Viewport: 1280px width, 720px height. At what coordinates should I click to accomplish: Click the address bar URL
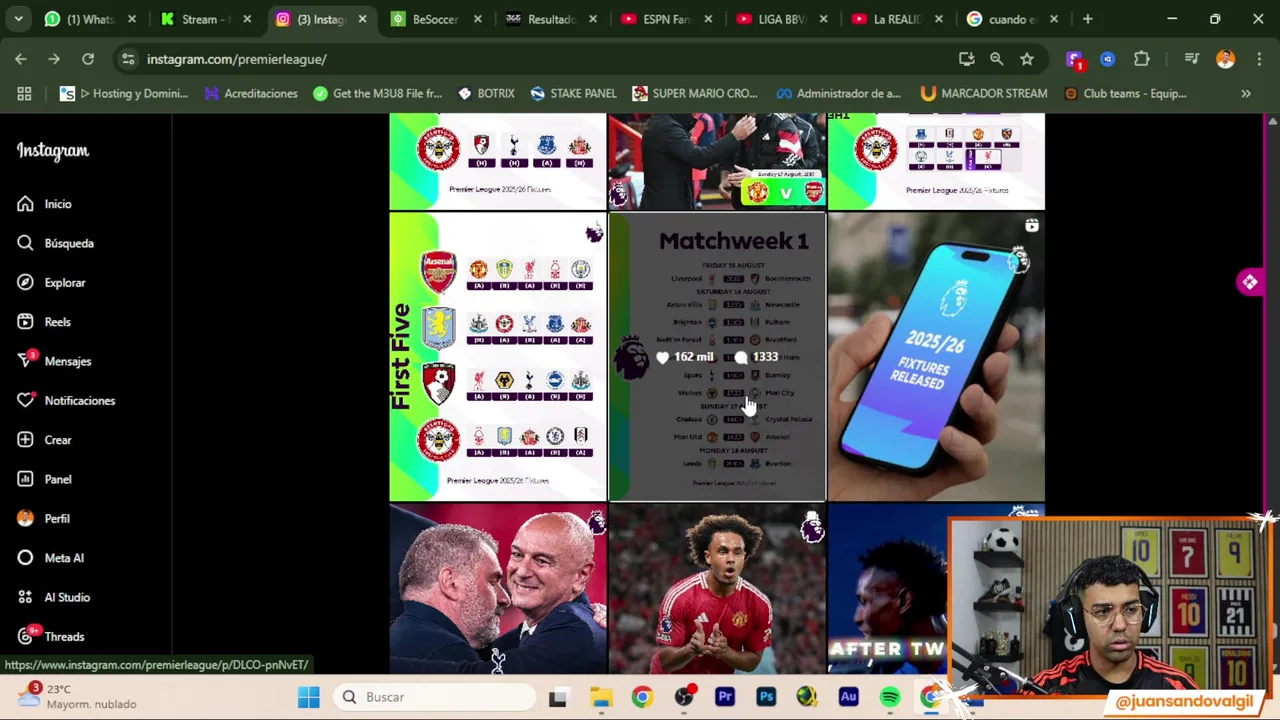pyautogui.click(x=237, y=59)
